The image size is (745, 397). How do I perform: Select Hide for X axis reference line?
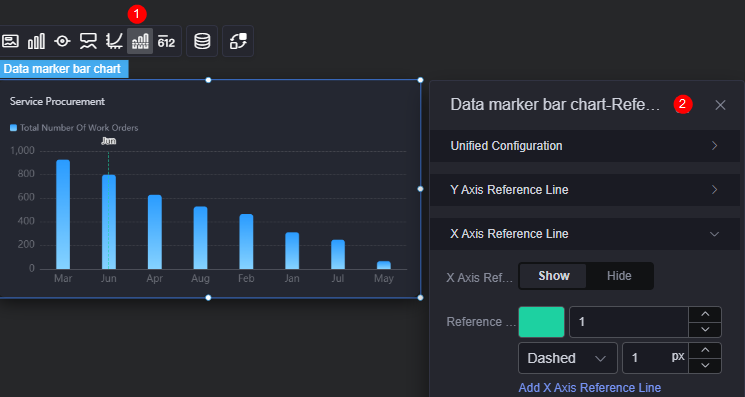(x=619, y=276)
